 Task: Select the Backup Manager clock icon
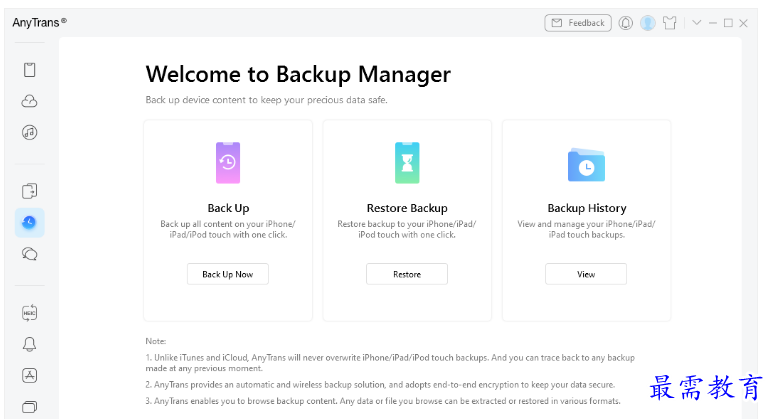(x=30, y=222)
